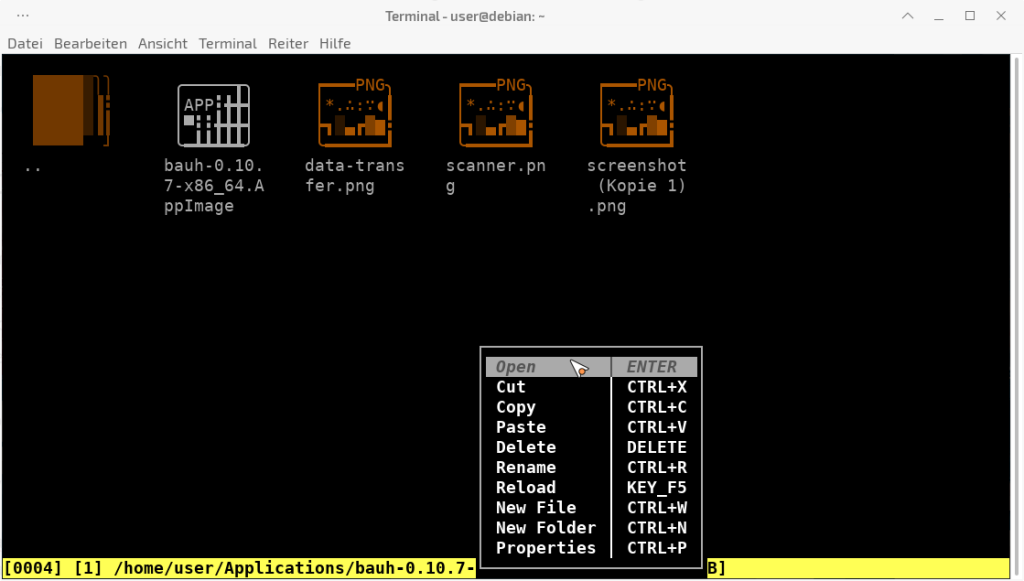
Task: Select Rename in the context menu
Action: 526,467
